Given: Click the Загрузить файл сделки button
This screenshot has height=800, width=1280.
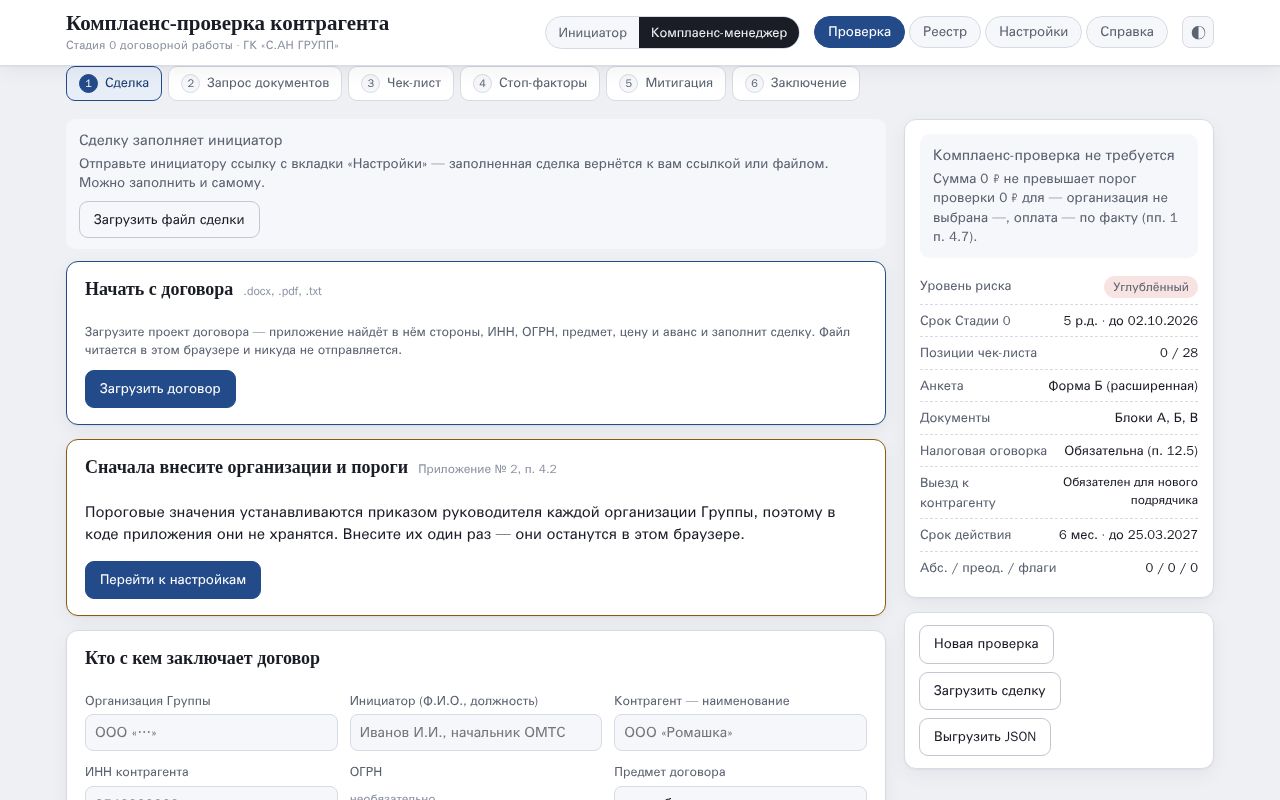Looking at the screenshot, I should pyautogui.click(x=169, y=220).
